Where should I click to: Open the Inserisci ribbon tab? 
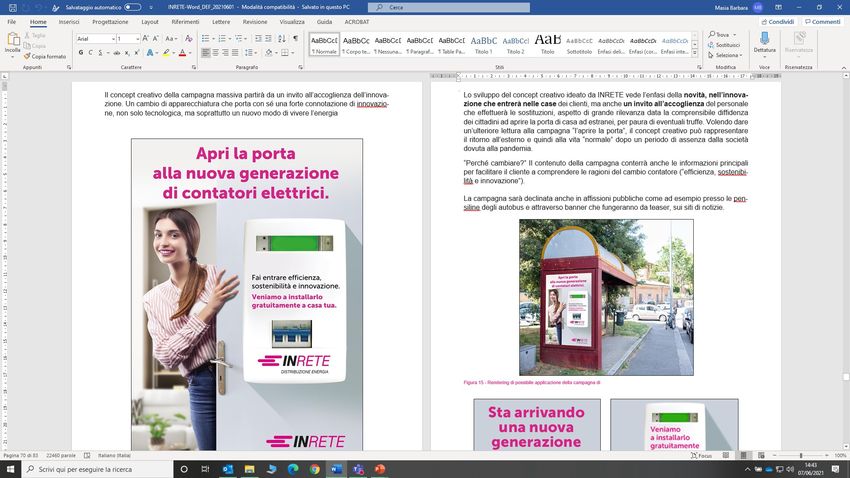click(x=69, y=21)
